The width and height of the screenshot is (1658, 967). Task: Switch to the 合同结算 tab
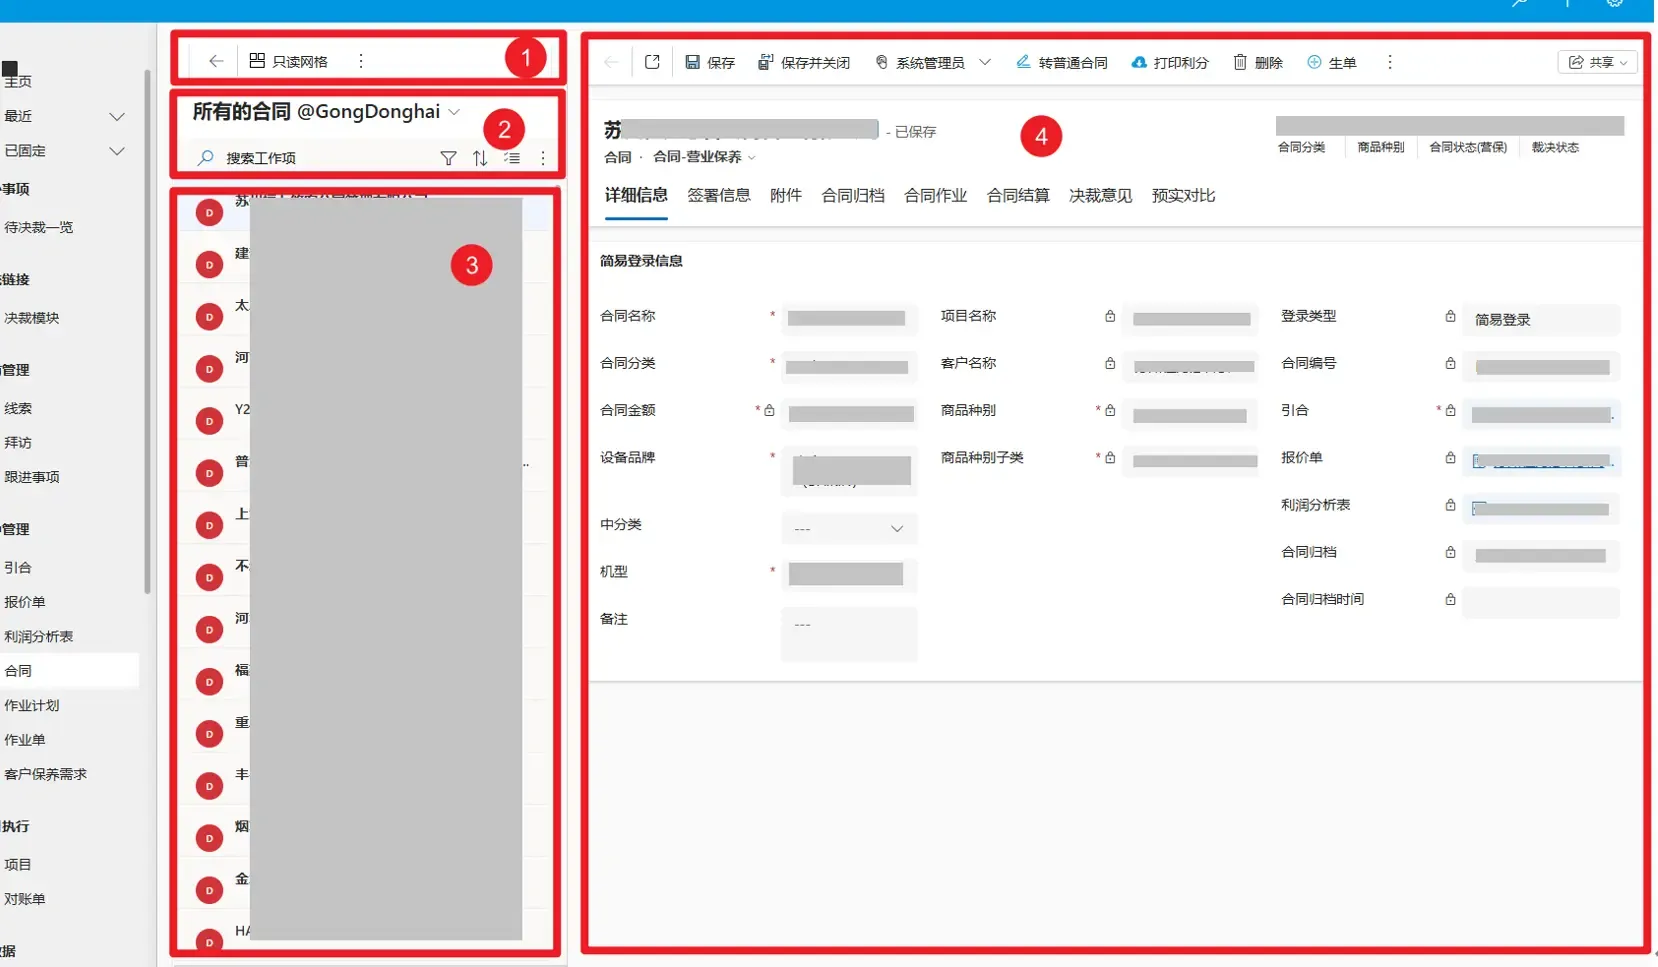[x=1017, y=195]
